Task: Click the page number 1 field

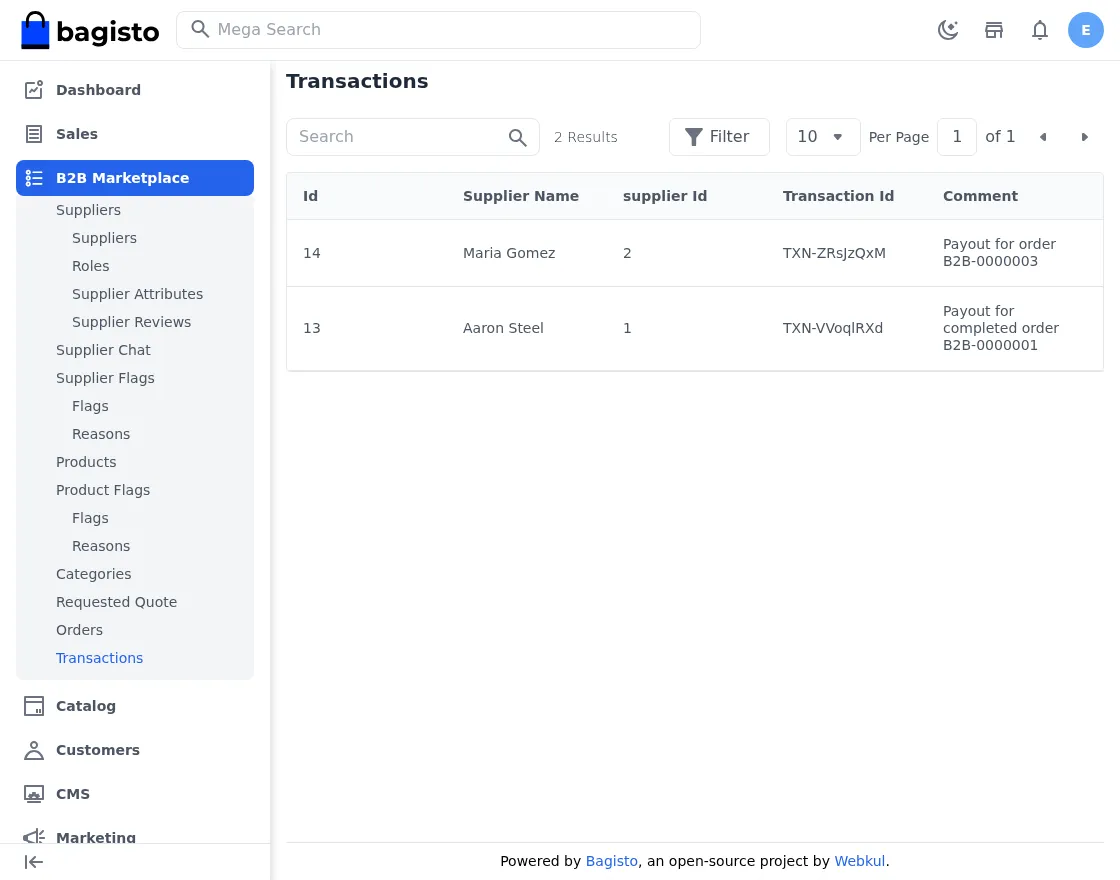Action: [x=957, y=137]
